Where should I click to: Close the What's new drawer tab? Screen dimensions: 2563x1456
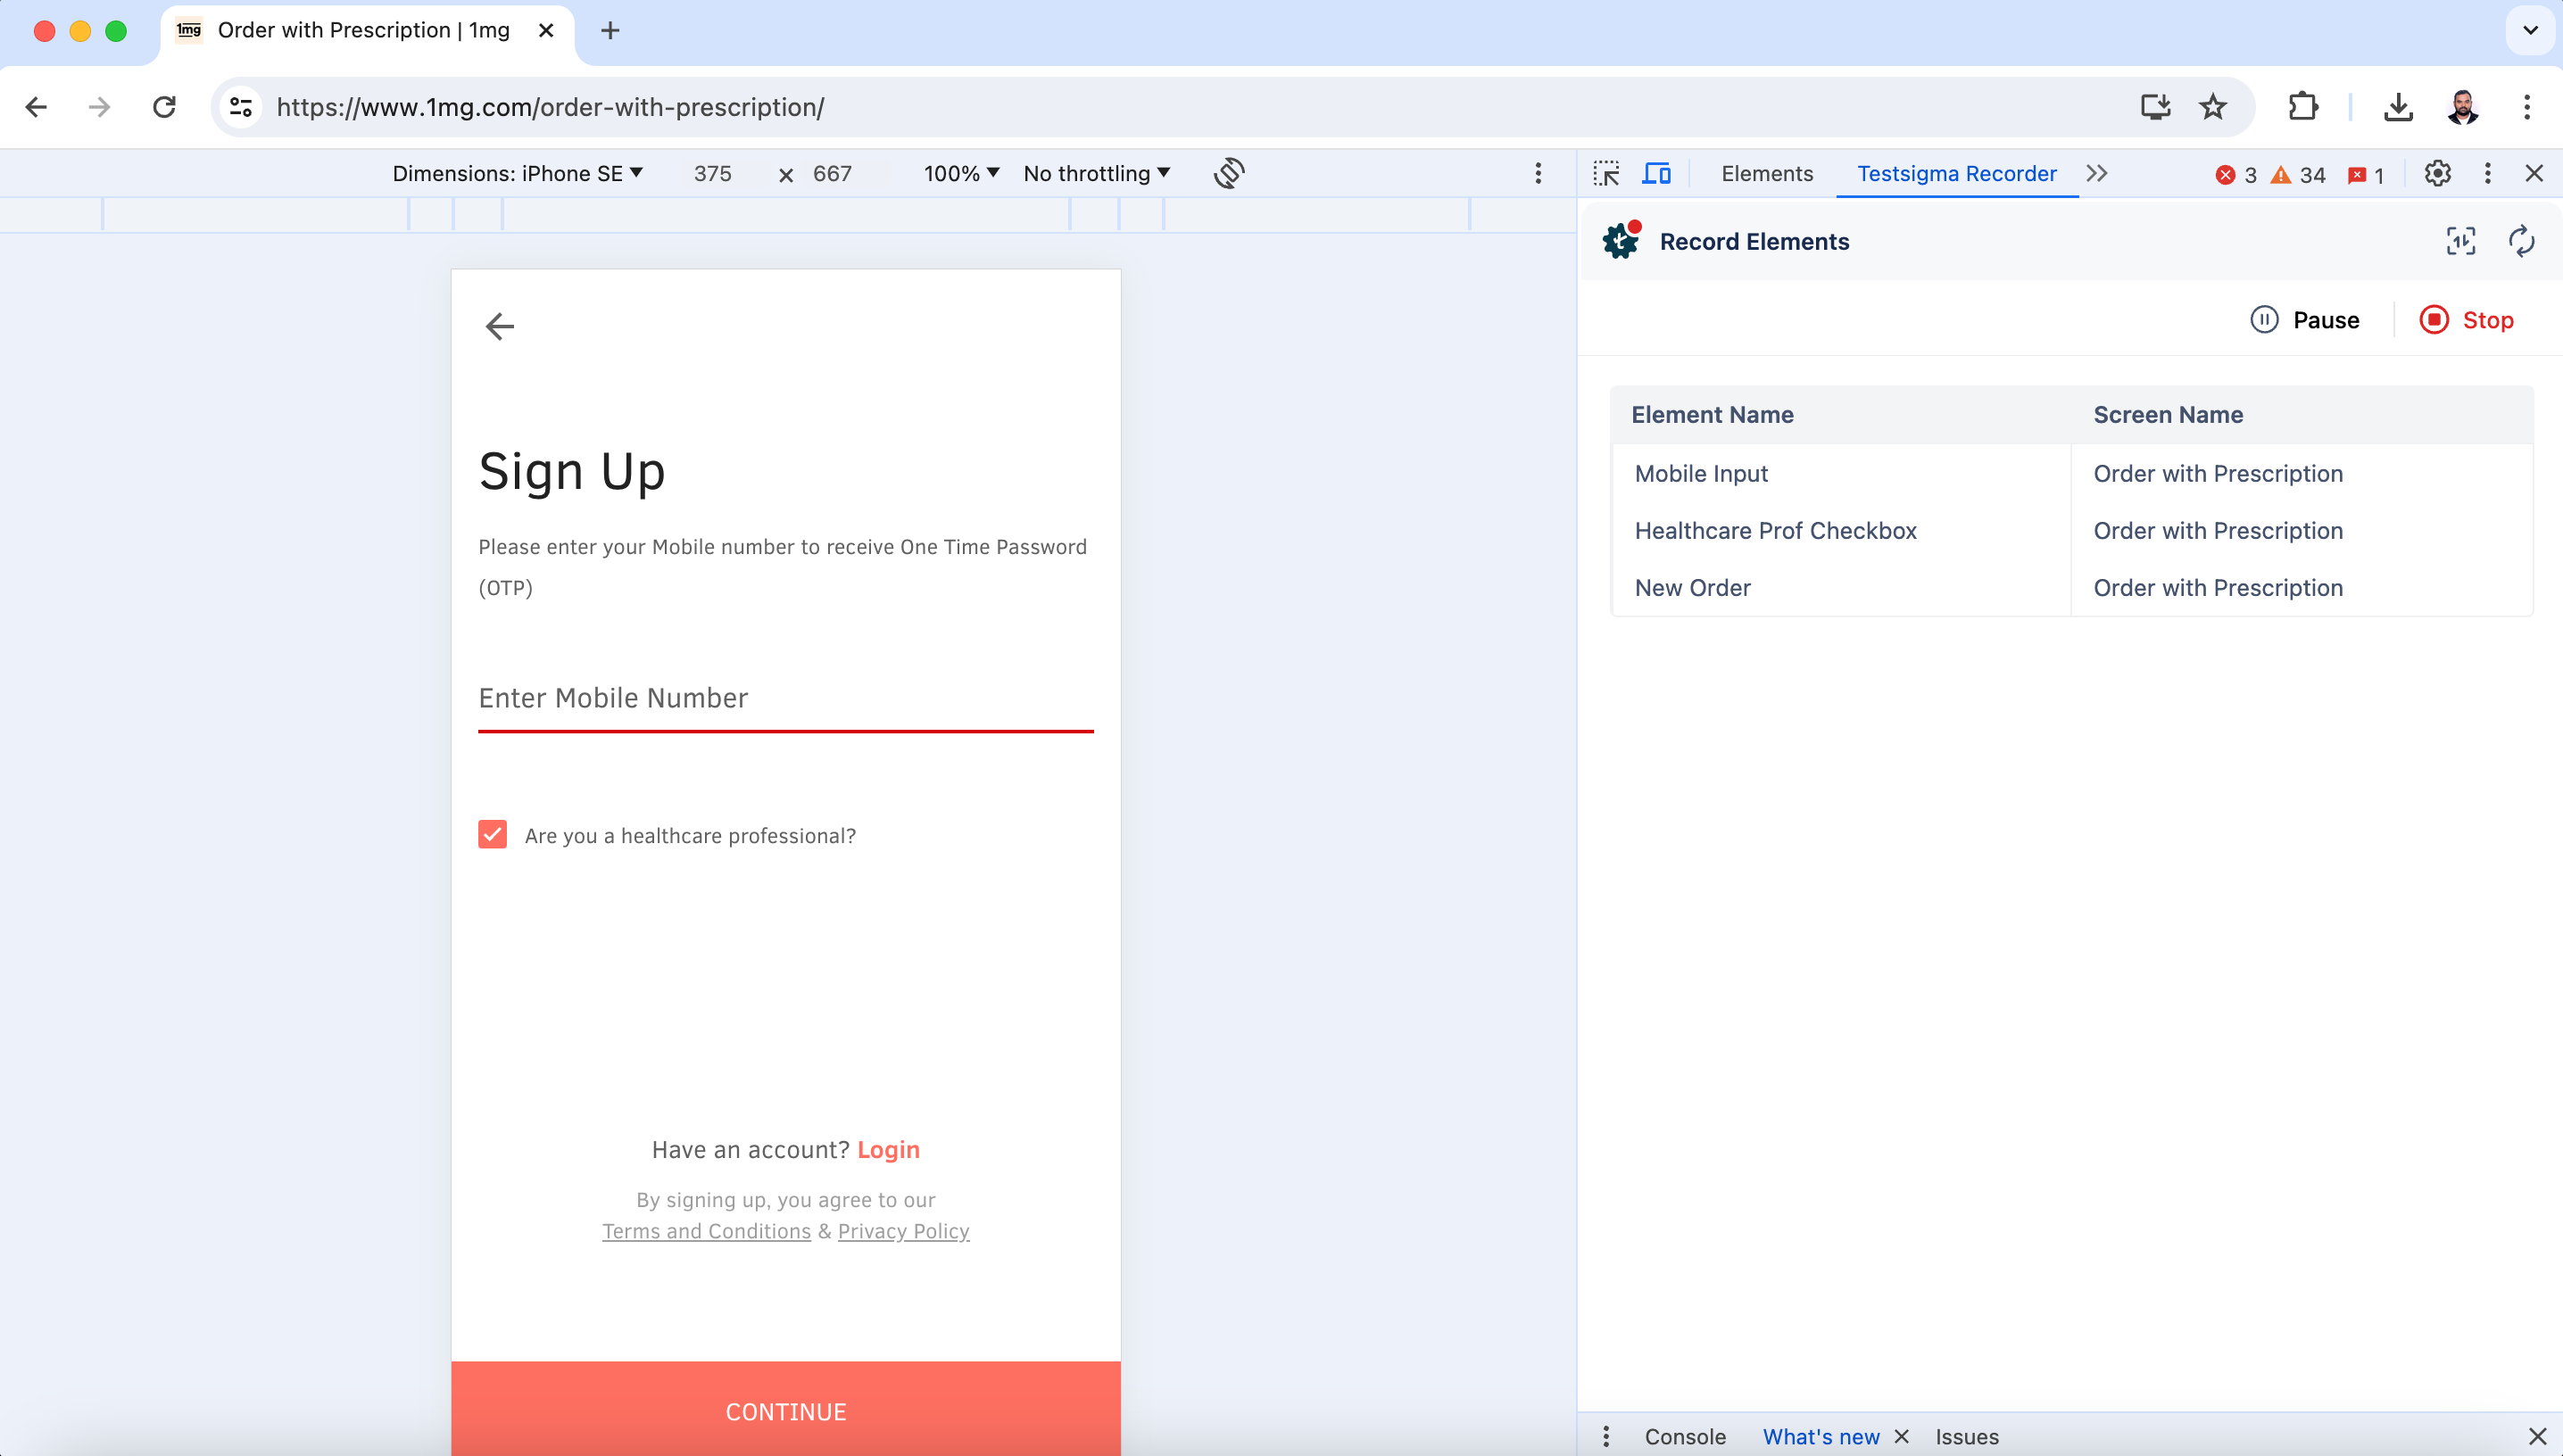click(1901, 1436)
